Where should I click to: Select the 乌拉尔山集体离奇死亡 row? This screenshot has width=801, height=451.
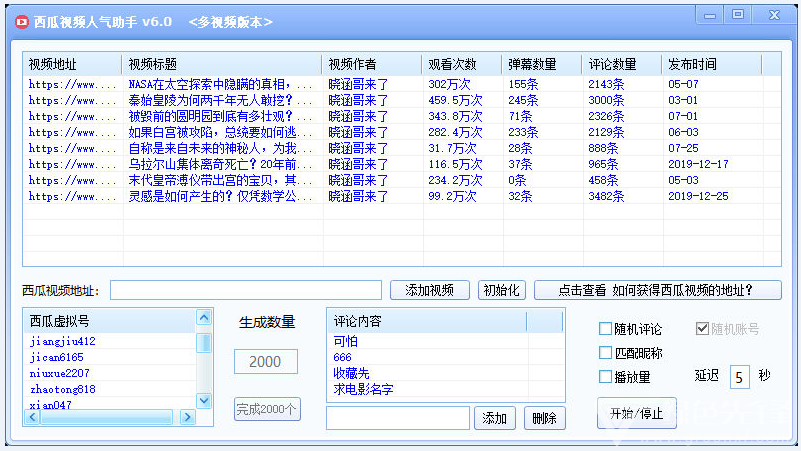pos(402,164)
